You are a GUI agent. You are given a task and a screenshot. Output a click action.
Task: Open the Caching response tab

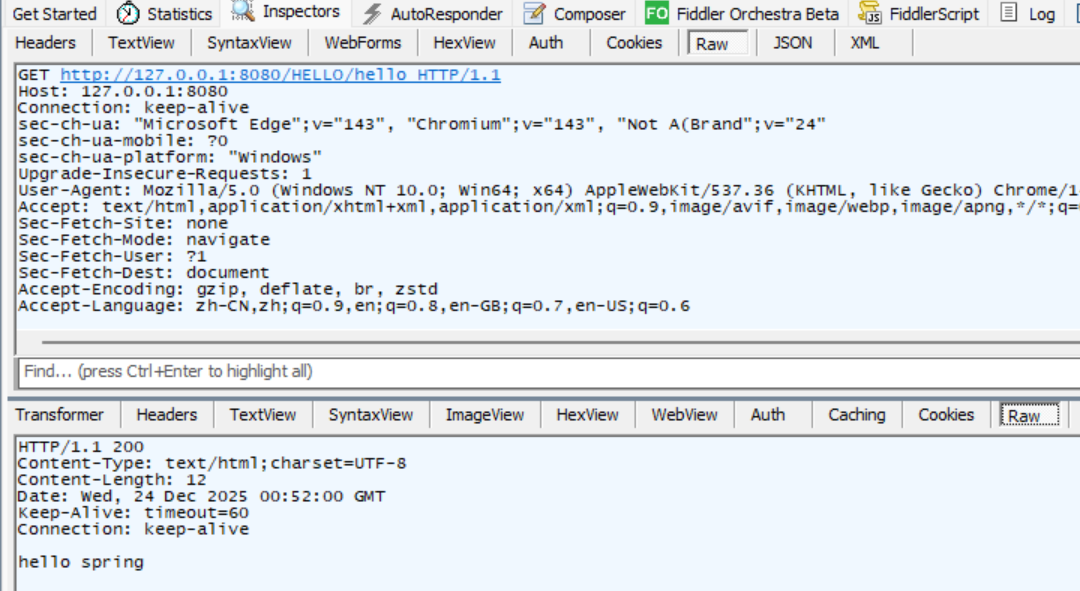(857, 415)
